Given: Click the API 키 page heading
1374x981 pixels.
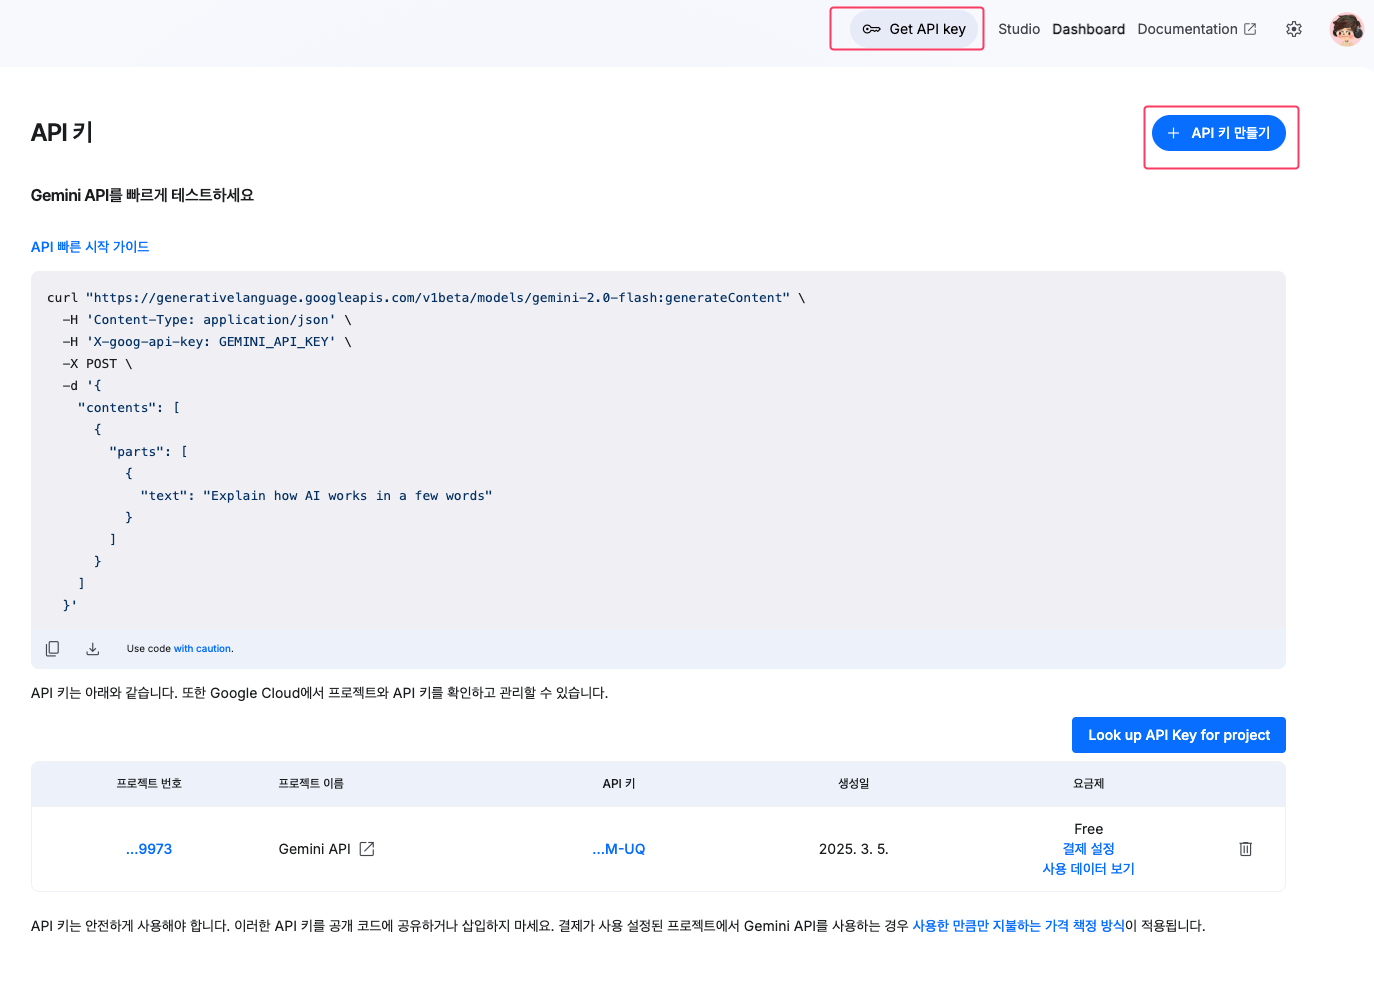Looking at the screenshot, I should [x=62, y=132].
